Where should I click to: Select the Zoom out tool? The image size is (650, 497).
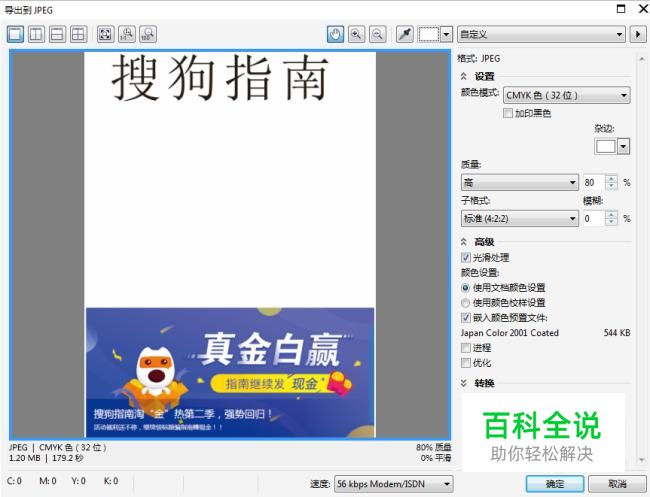[x=378, y=34]
